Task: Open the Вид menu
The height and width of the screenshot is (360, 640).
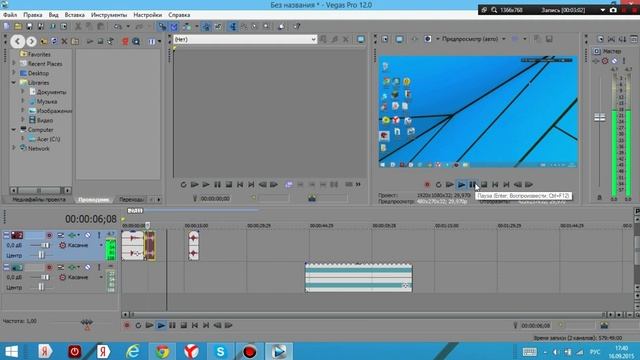Action: tap(53, 15)
